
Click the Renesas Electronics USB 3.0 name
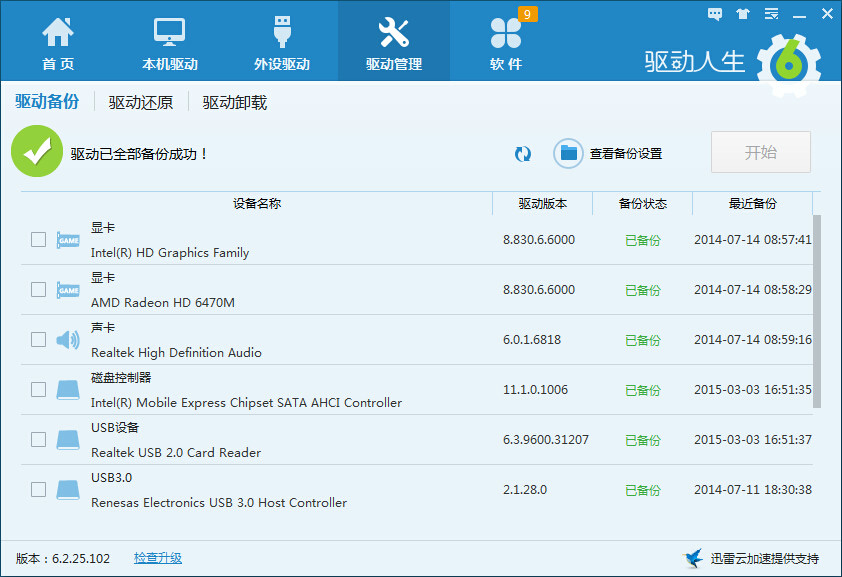point(219,502)
